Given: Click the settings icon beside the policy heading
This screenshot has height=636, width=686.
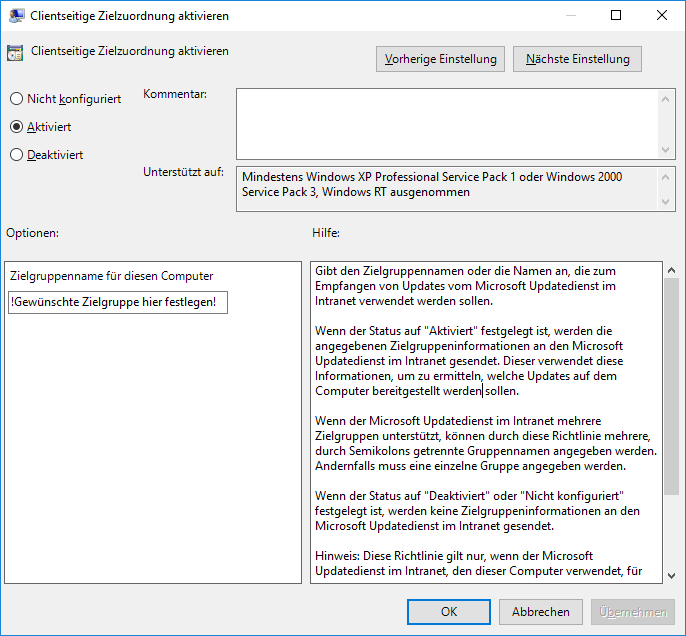Looking at the screenshot, I should pos(16,53).
